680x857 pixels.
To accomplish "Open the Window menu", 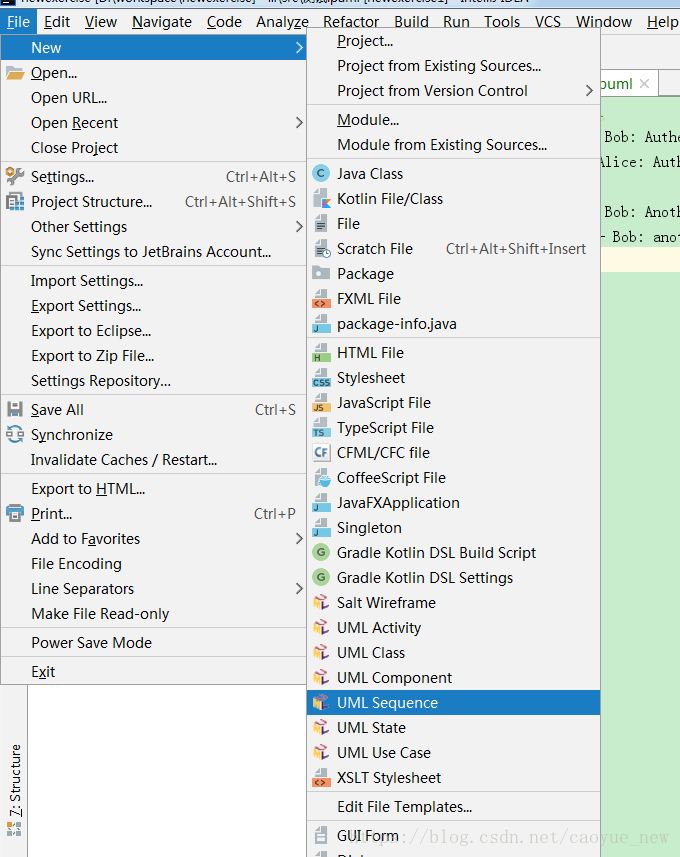I will tap(603, 22).
